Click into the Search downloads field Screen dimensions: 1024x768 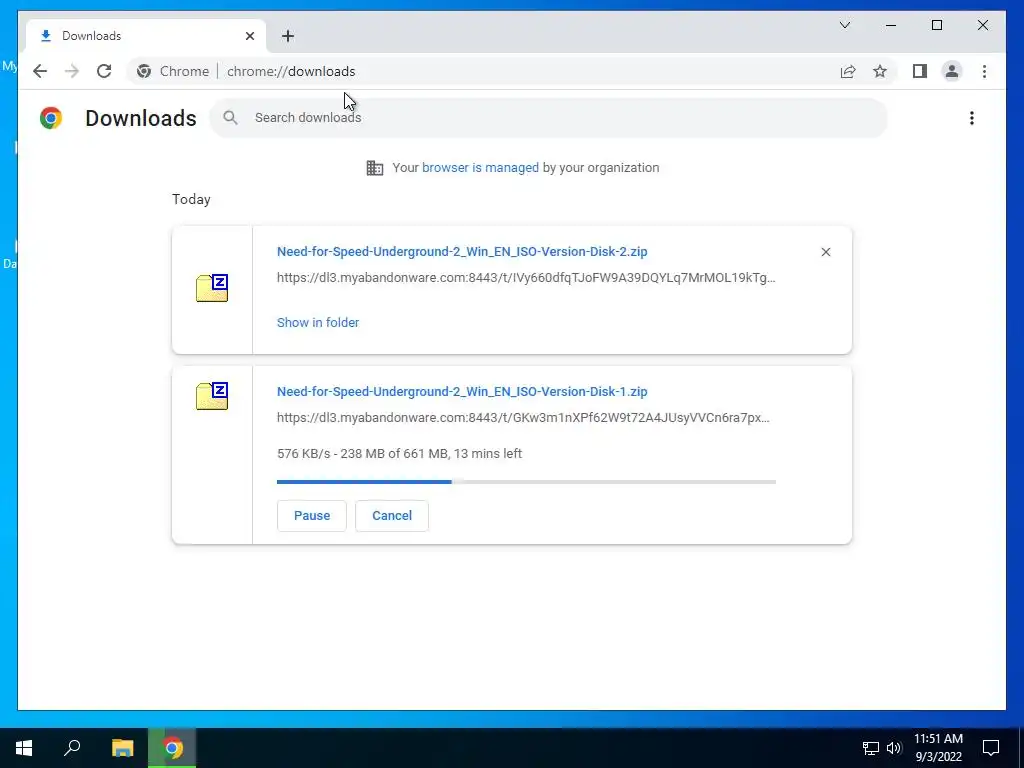[x=549, y=118]
